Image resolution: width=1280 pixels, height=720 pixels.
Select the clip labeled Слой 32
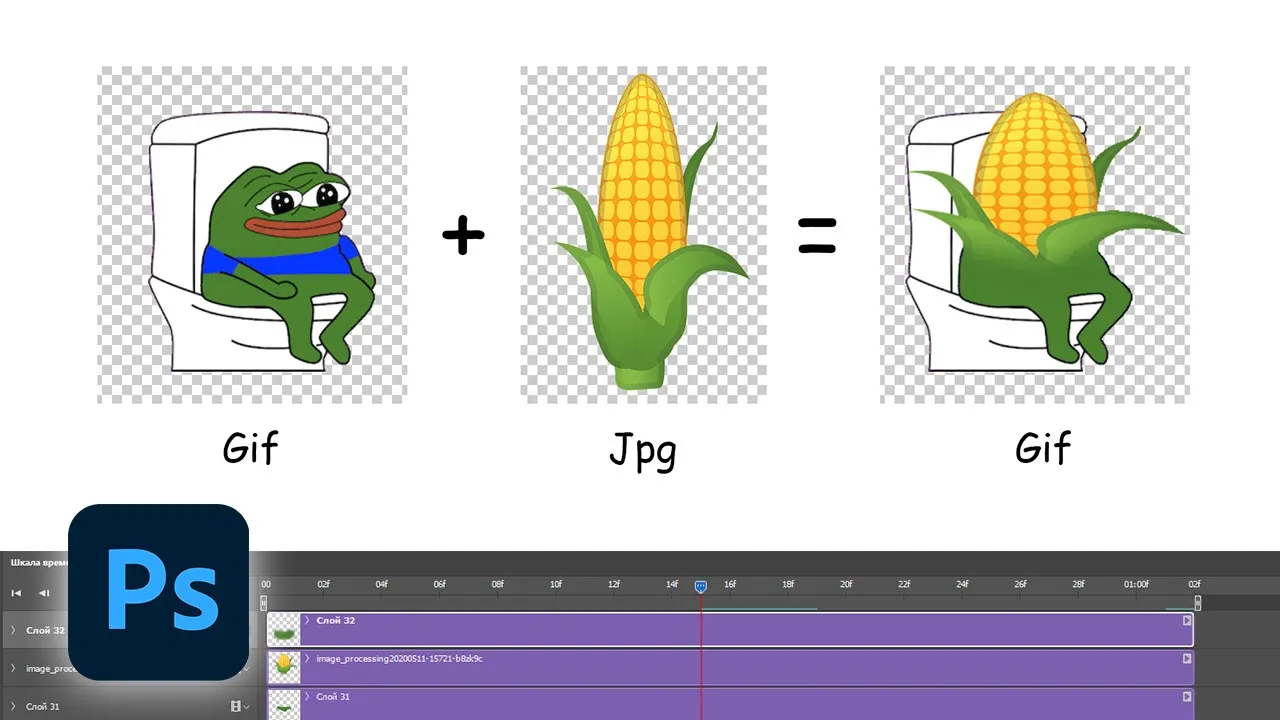[x=730, y=630]
